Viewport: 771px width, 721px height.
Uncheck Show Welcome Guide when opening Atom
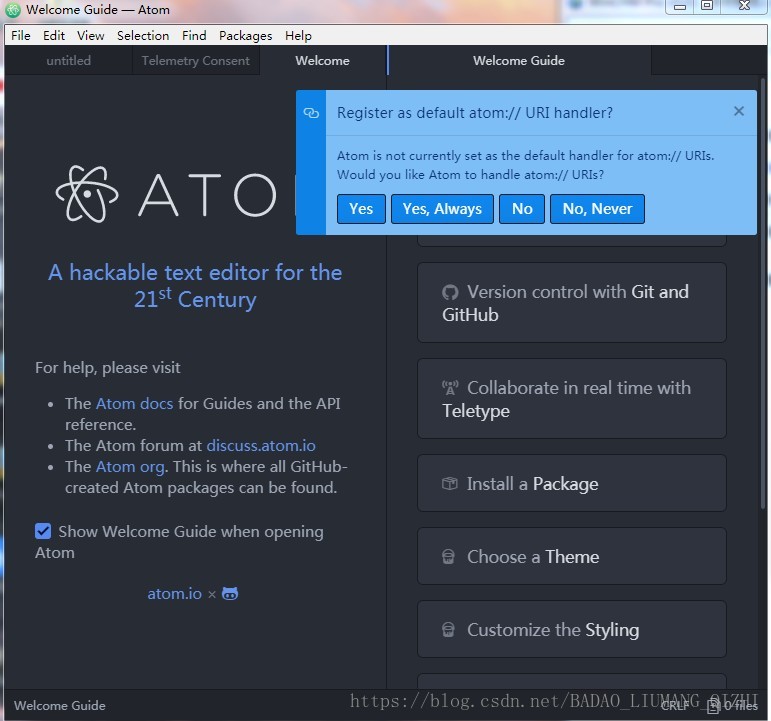pyautogui.click(x=43, y=531)
